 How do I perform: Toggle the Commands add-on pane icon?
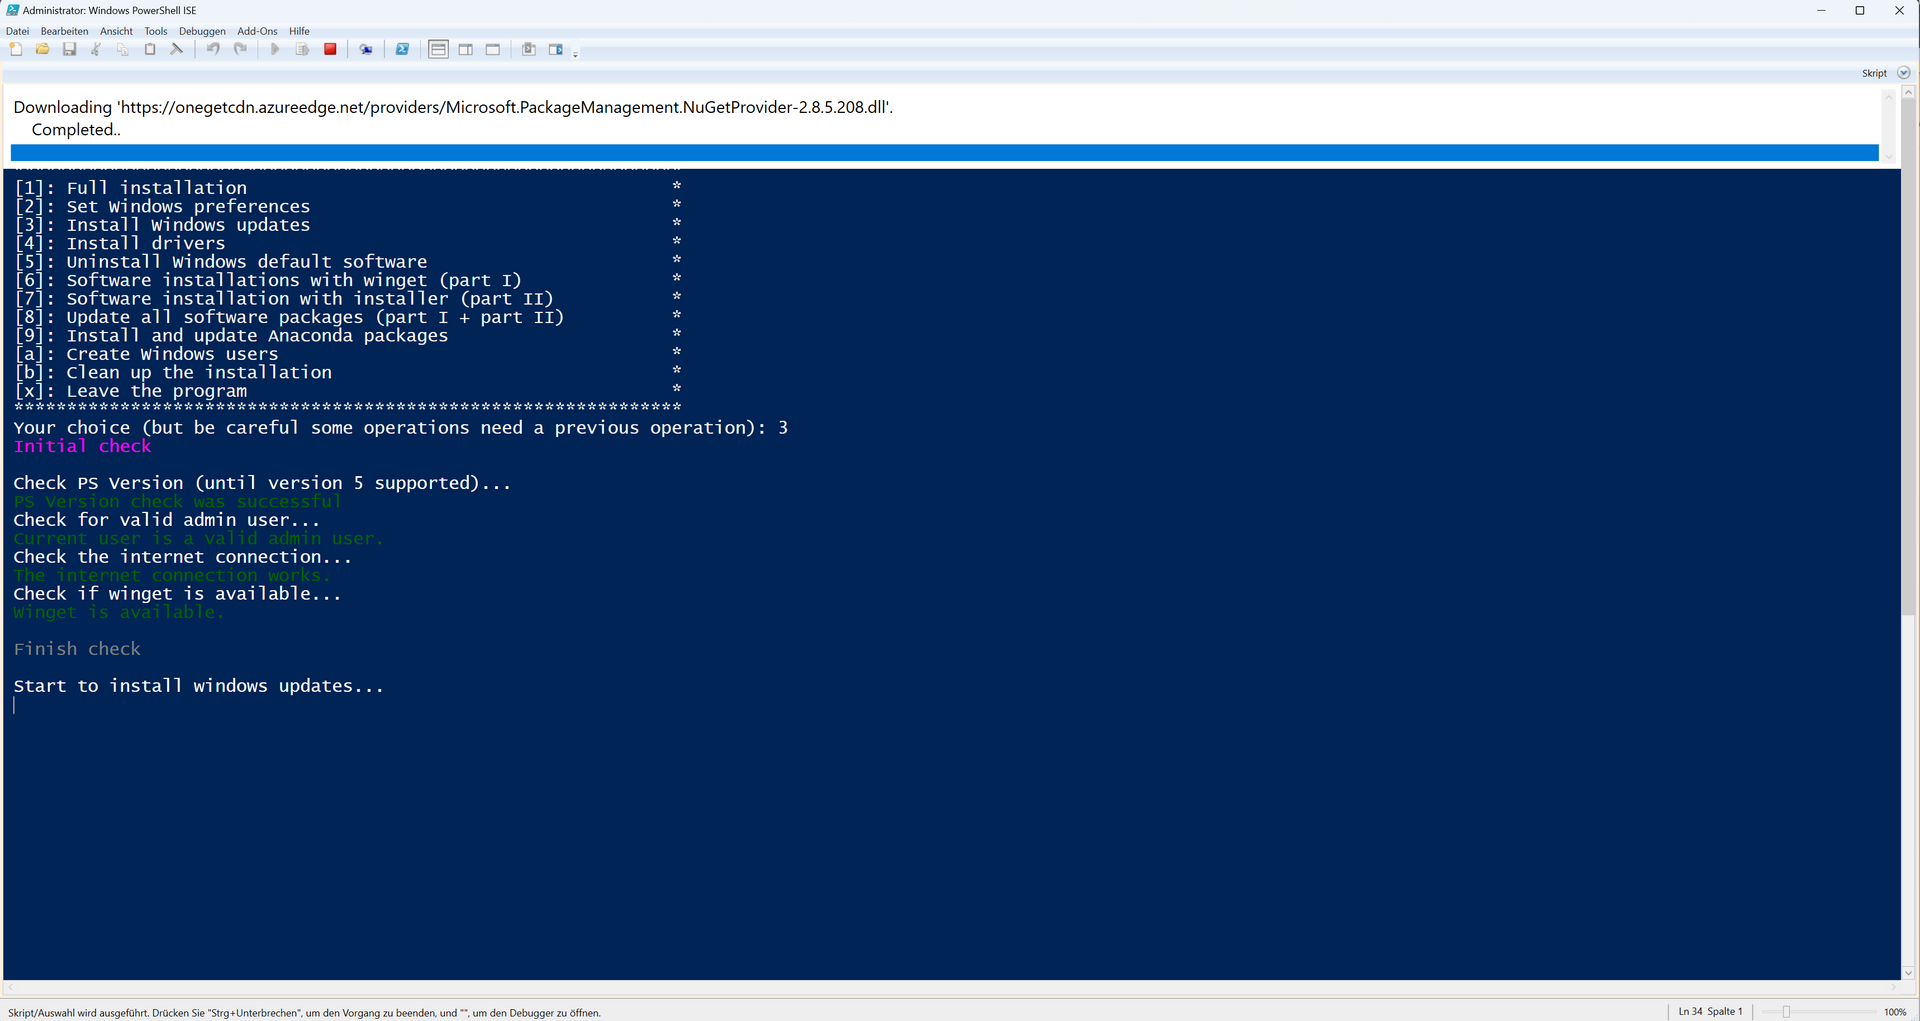(x=556, y=49)
